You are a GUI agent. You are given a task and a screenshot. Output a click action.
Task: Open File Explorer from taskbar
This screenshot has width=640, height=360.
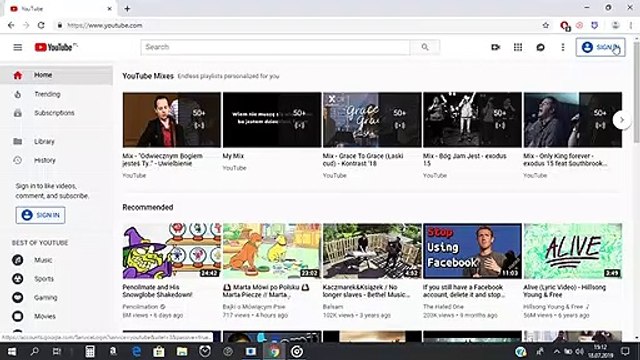[x=182, y=351]
